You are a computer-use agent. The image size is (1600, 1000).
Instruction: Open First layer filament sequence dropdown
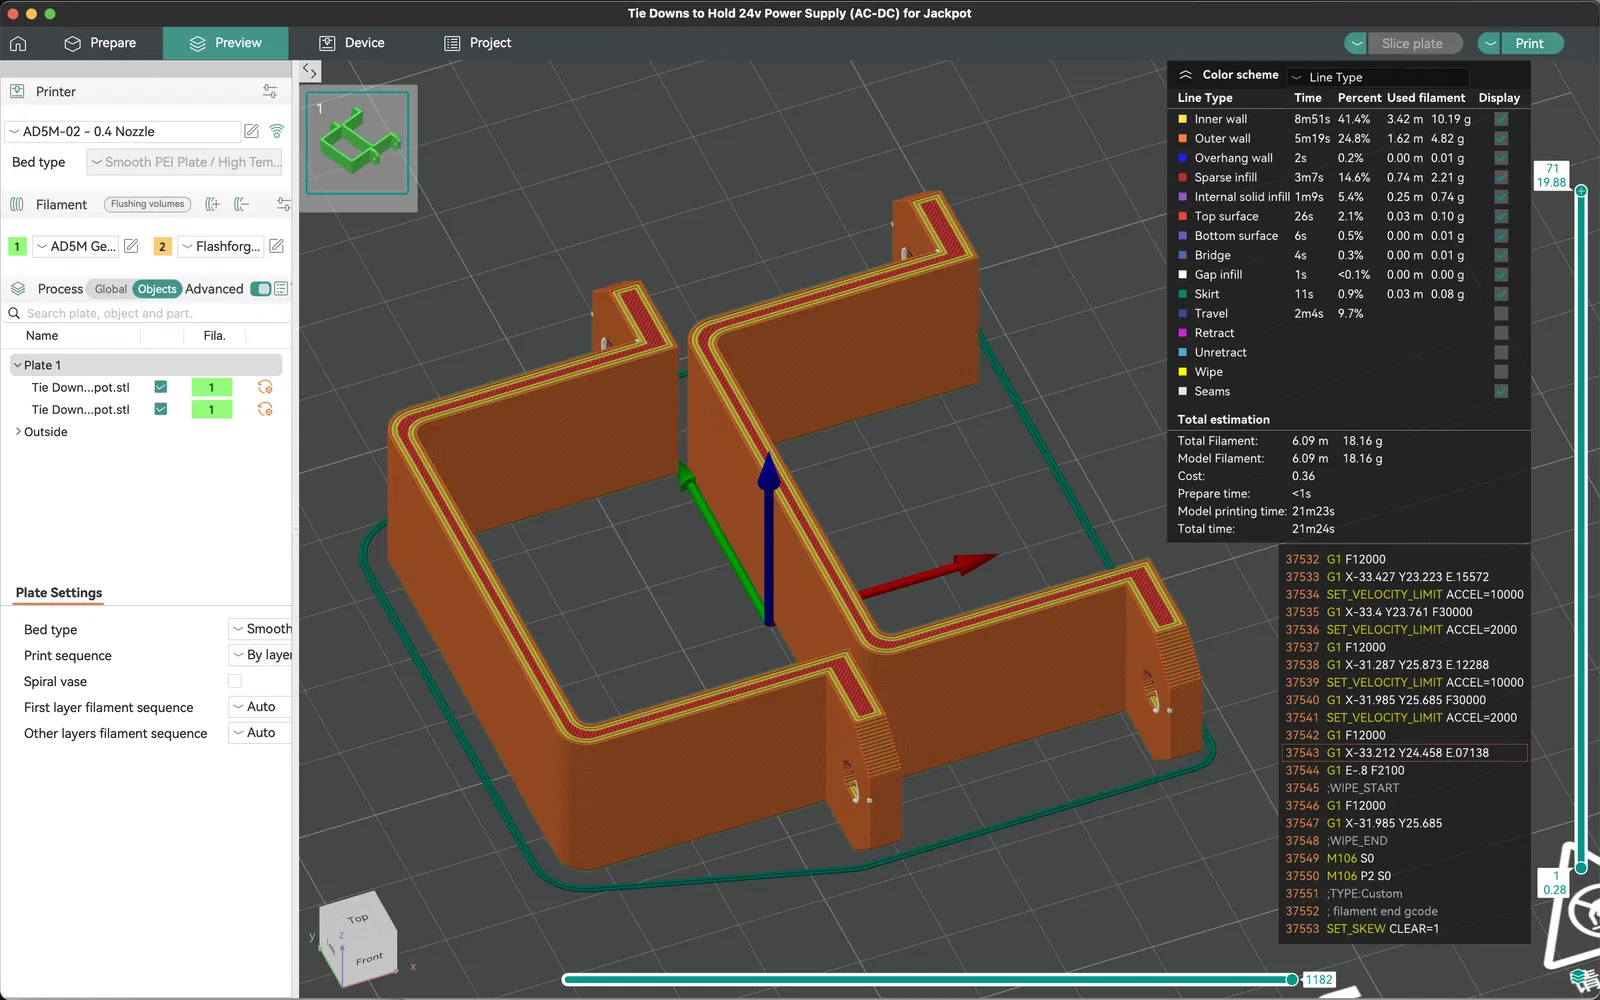click(x=261, y=707)
